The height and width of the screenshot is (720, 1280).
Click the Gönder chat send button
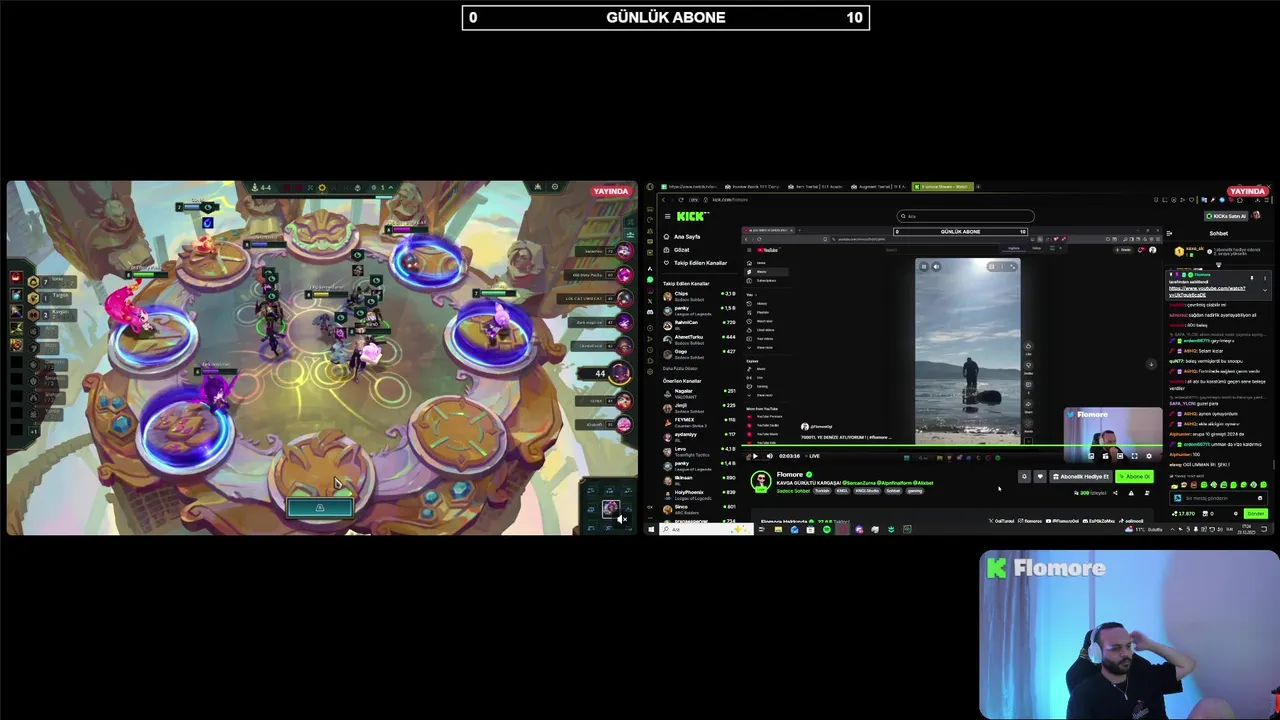(1256, 513)
